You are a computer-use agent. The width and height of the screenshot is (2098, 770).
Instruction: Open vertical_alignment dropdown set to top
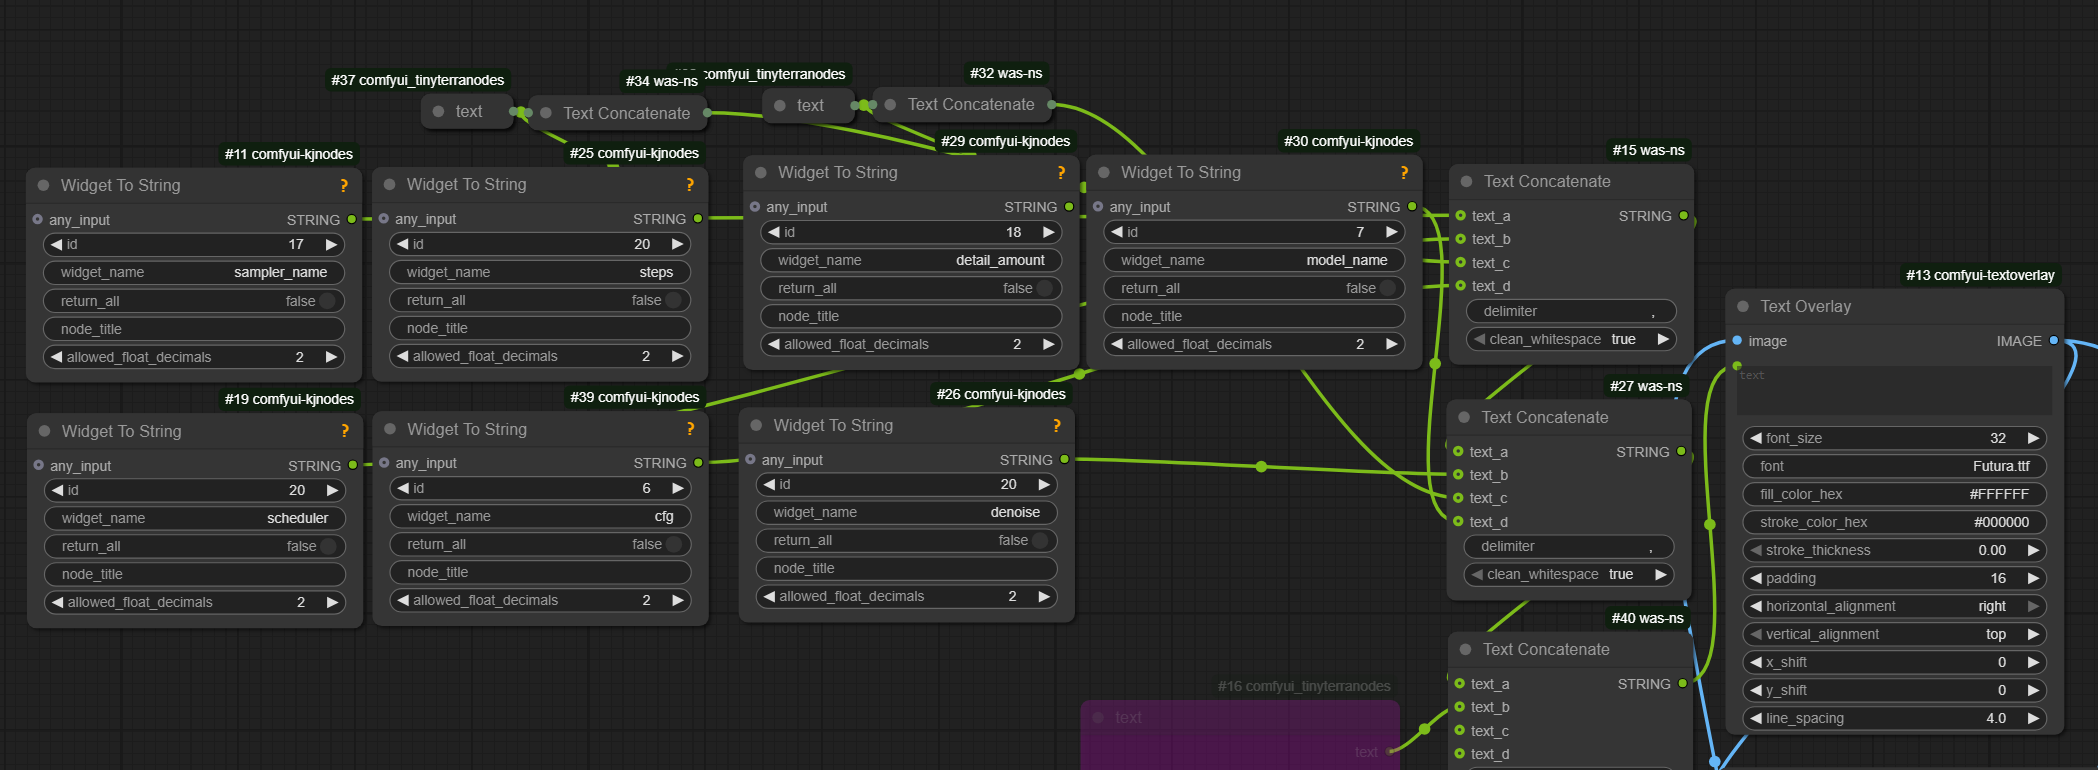(x=1894, y=634)
